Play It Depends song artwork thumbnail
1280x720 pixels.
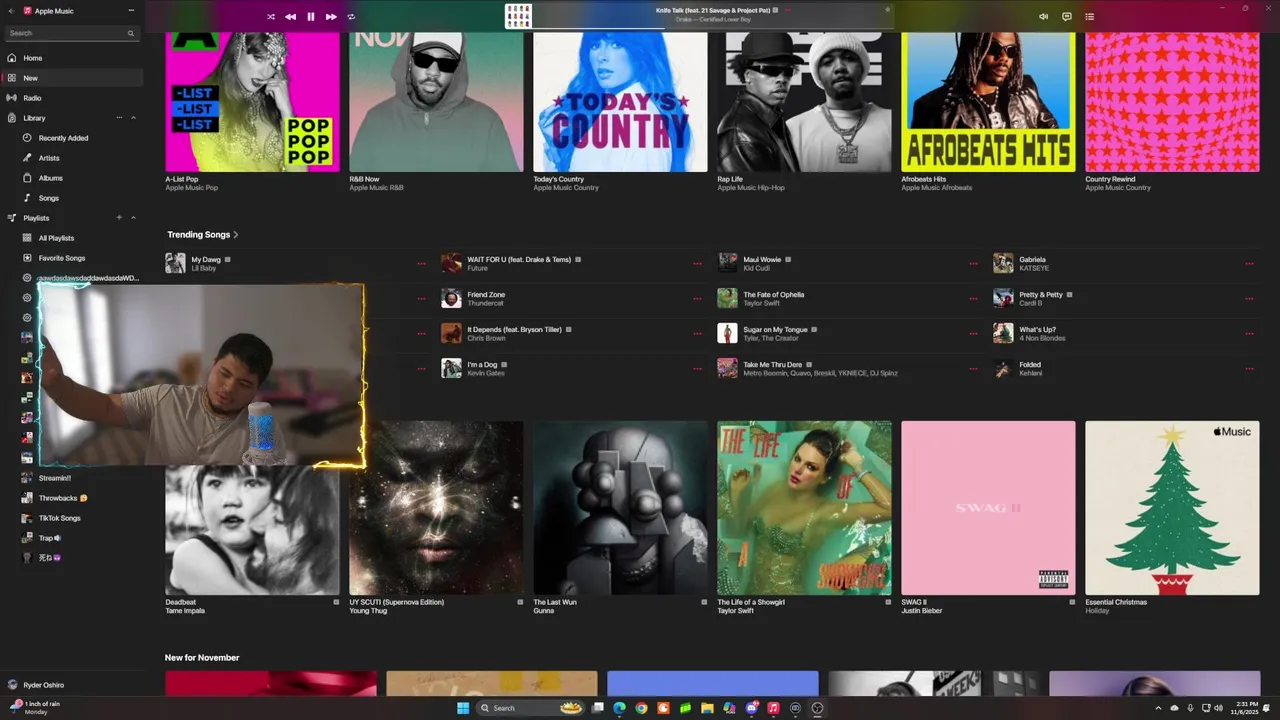[451, 333]
